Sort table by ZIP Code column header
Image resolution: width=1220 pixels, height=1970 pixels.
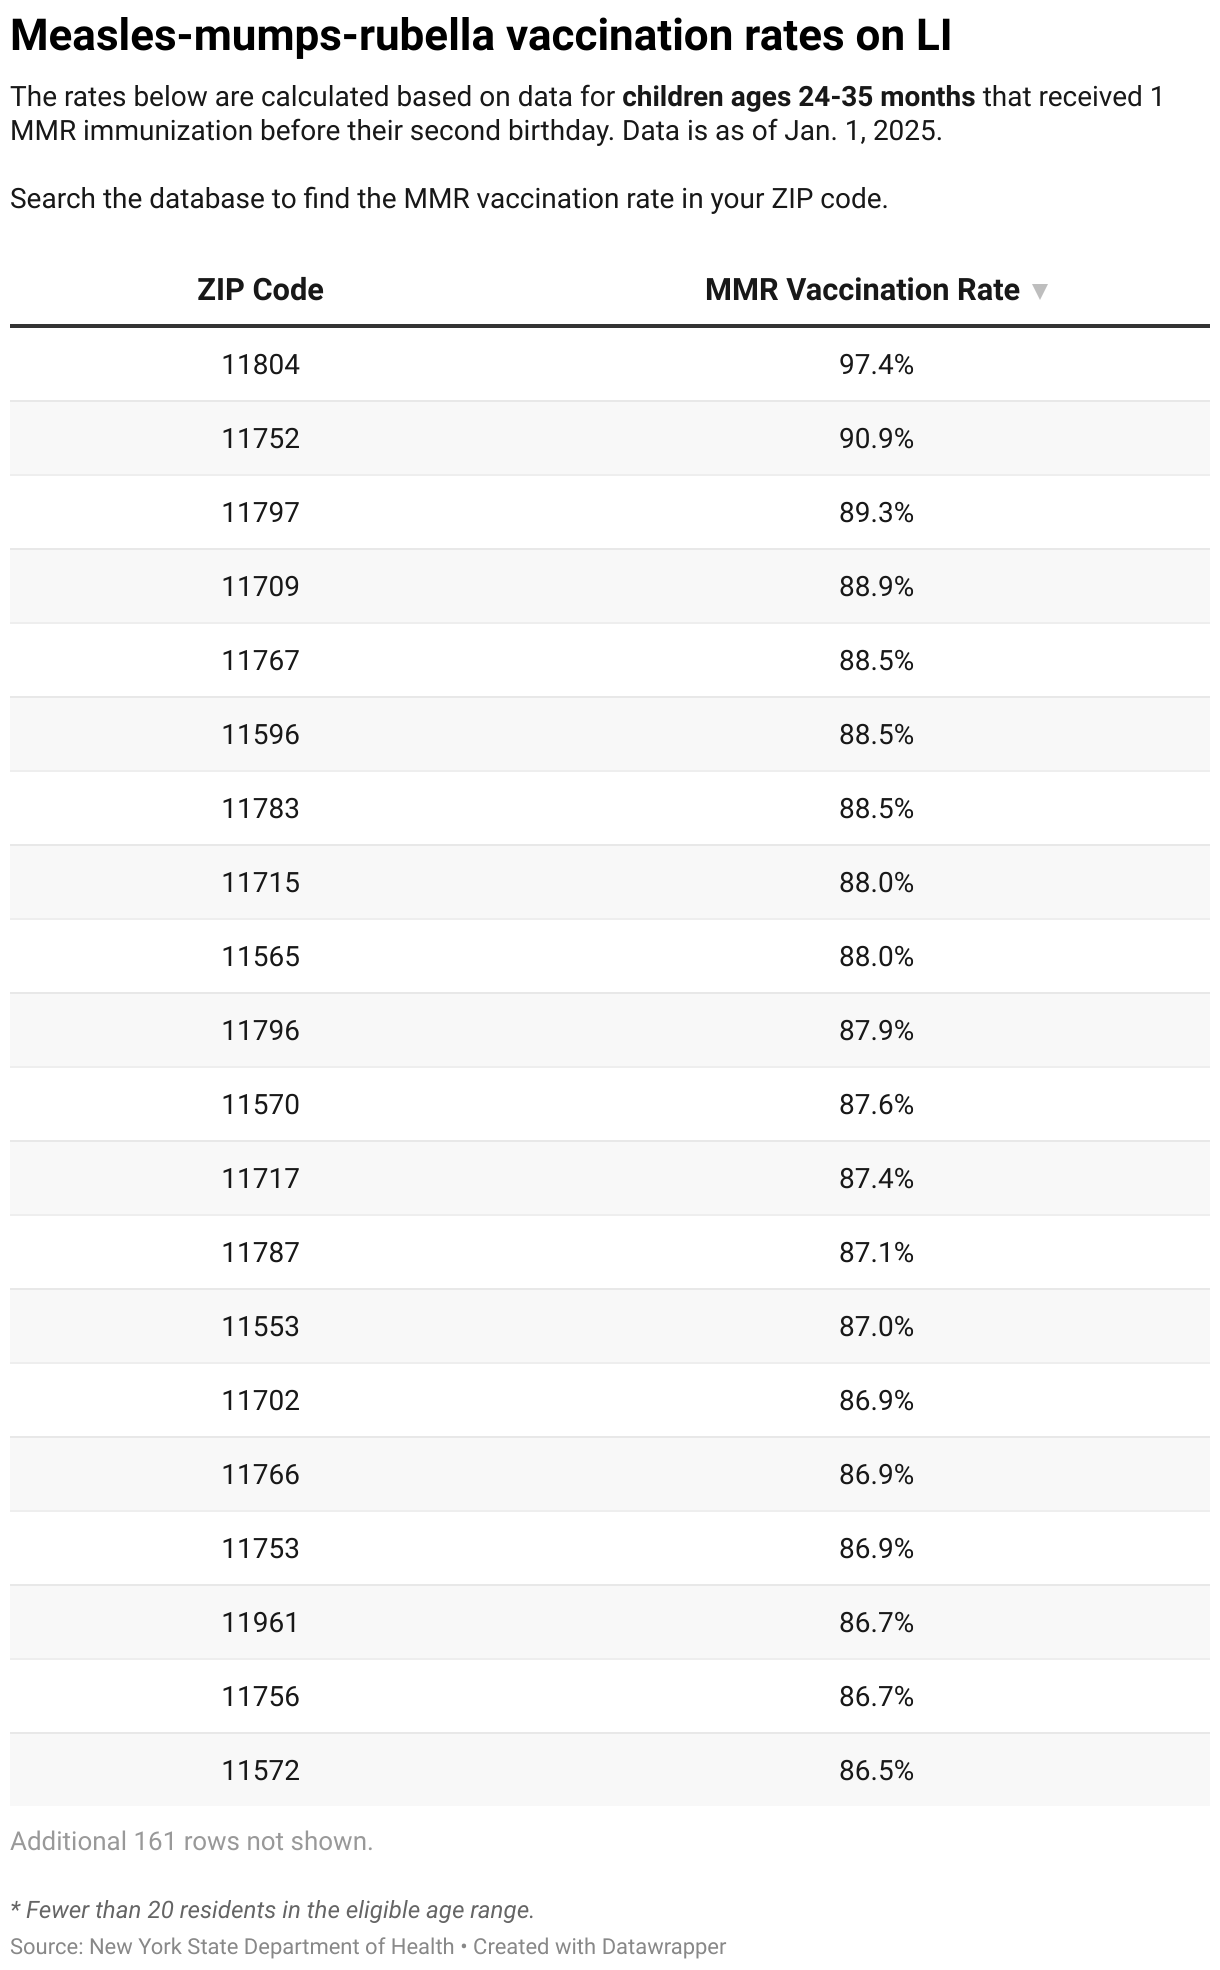pos(260,290)
